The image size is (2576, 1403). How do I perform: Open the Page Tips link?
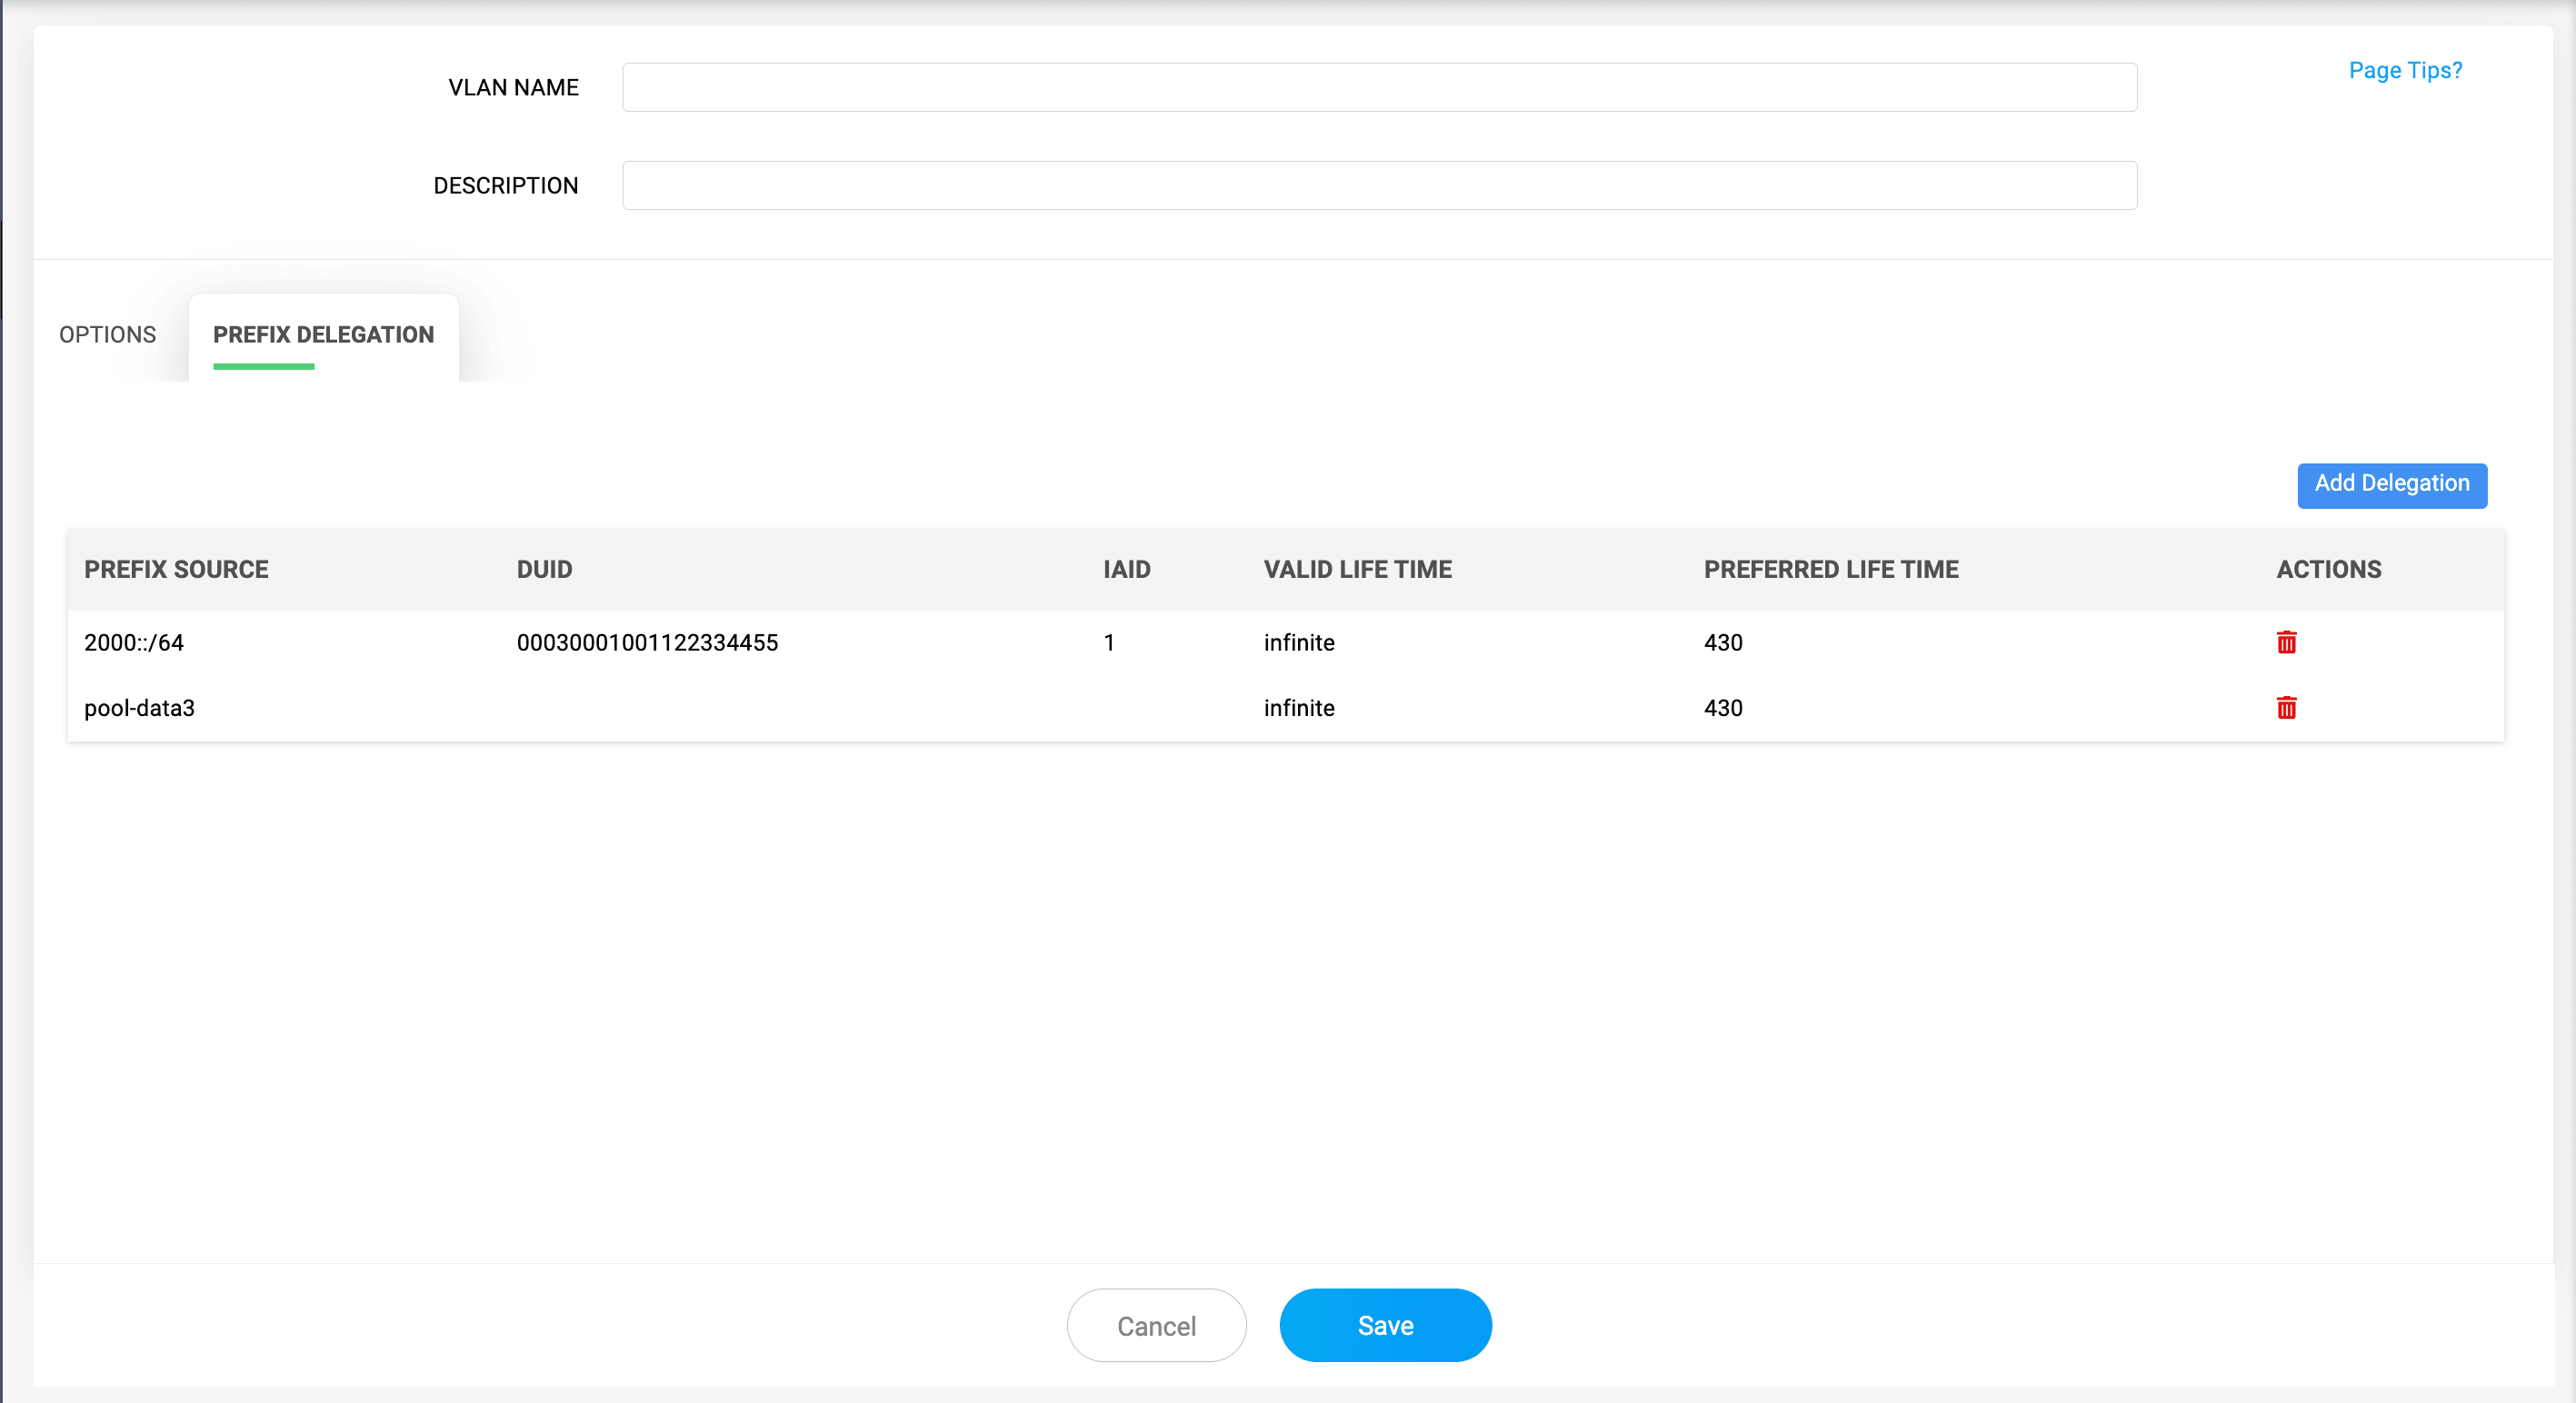click(x=2404, y=70)
